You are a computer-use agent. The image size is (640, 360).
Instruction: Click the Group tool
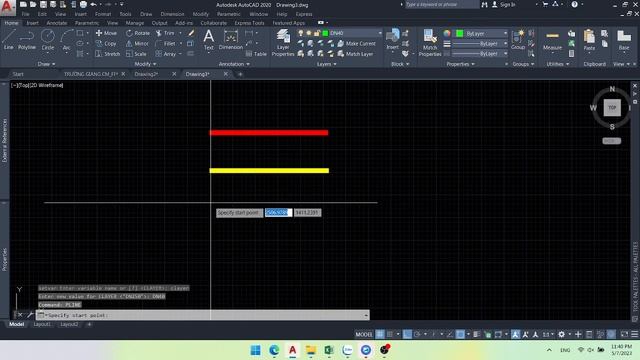point(518,40)
